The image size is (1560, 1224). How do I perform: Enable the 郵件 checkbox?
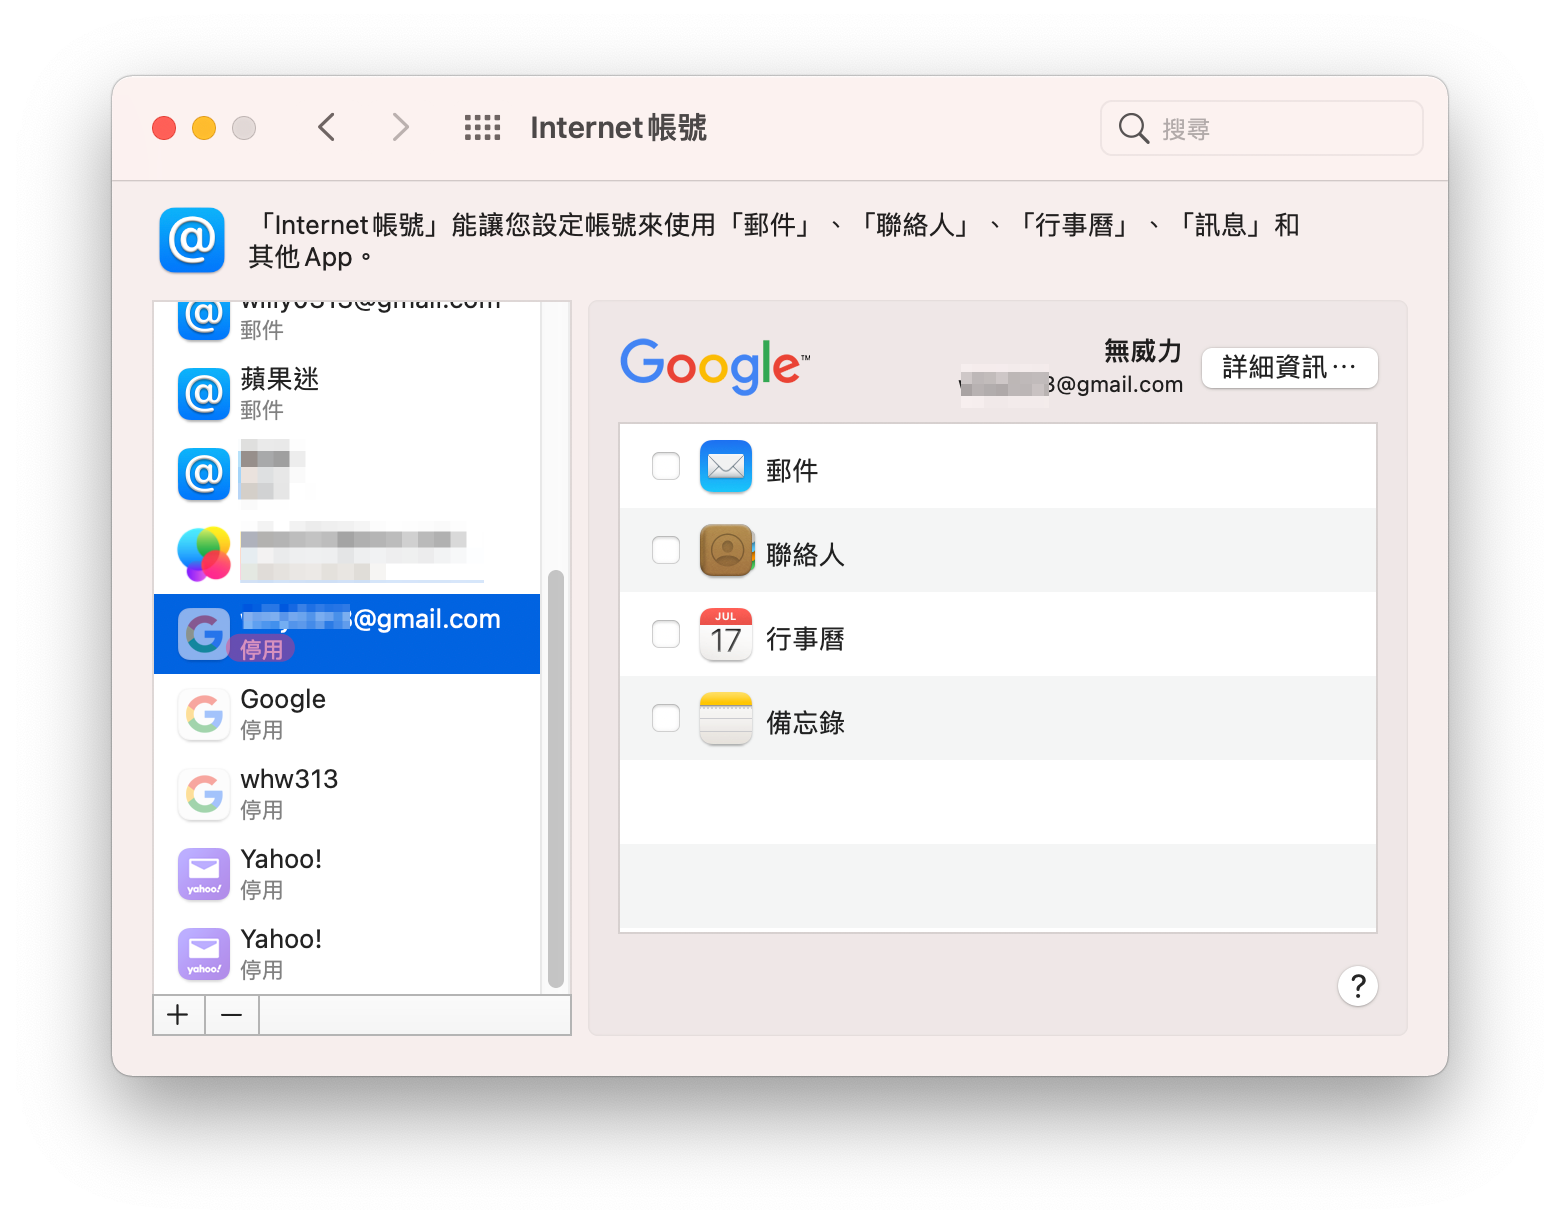tap(666, 466)
